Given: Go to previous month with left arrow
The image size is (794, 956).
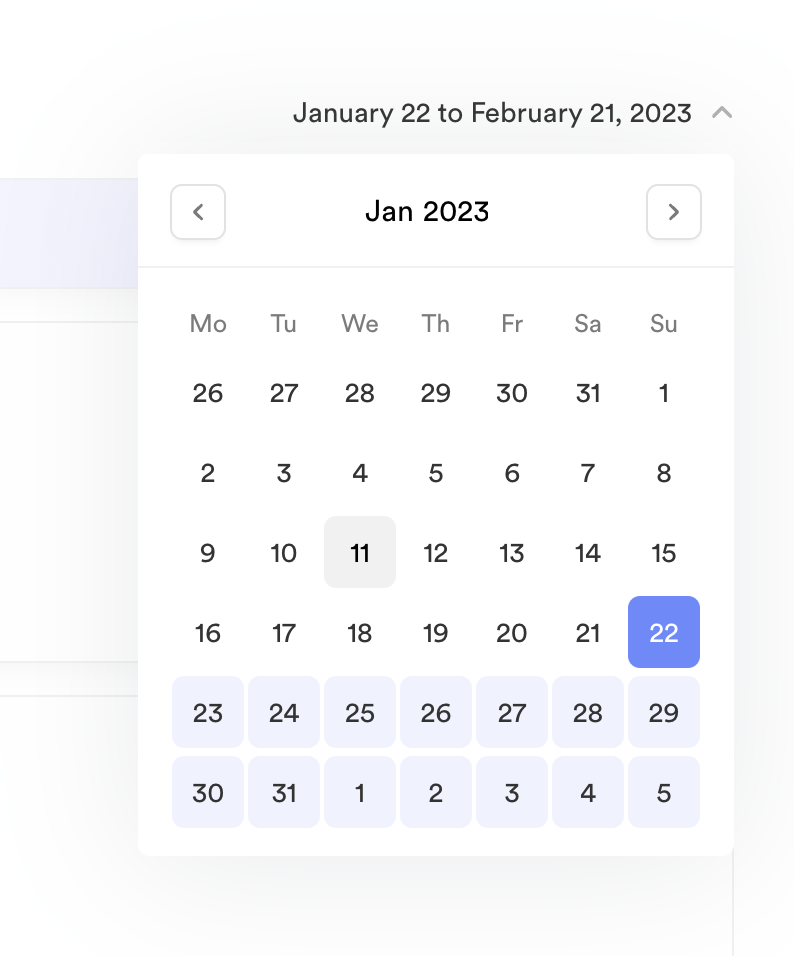Looking at the screenshot, I should (x=198, y=212).
